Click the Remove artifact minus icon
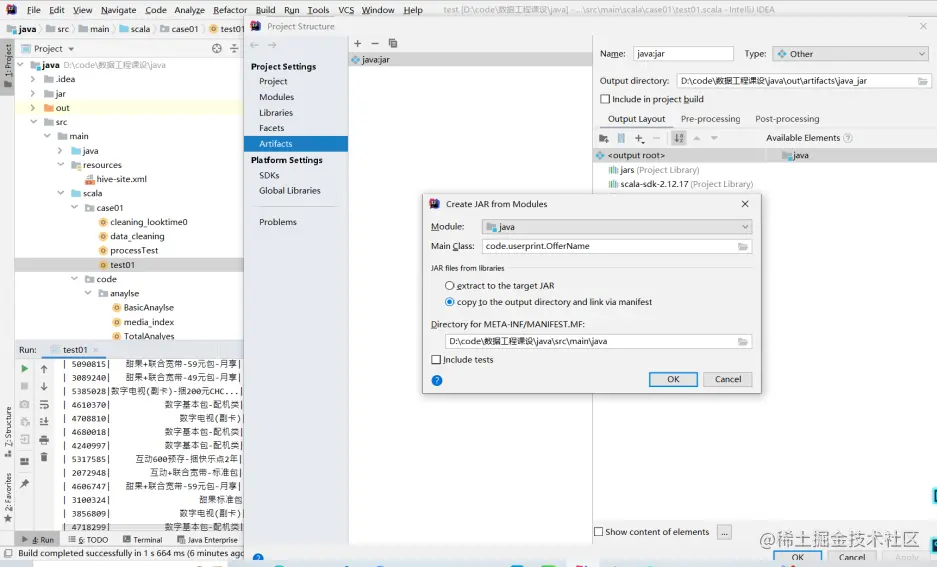 375,43
